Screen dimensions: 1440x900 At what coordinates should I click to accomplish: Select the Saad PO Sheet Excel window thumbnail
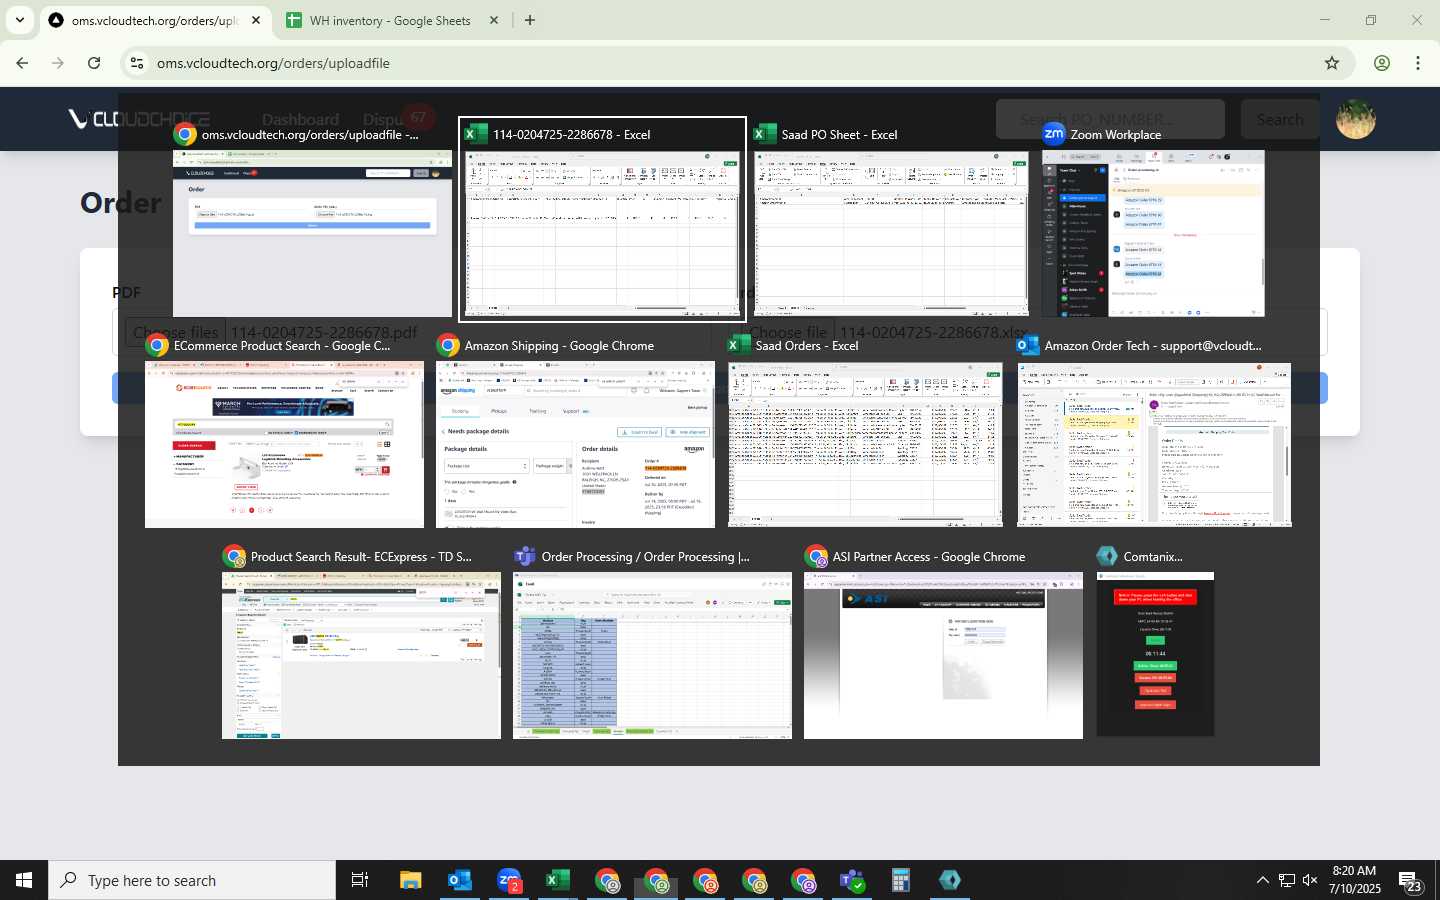pos(891,233)
